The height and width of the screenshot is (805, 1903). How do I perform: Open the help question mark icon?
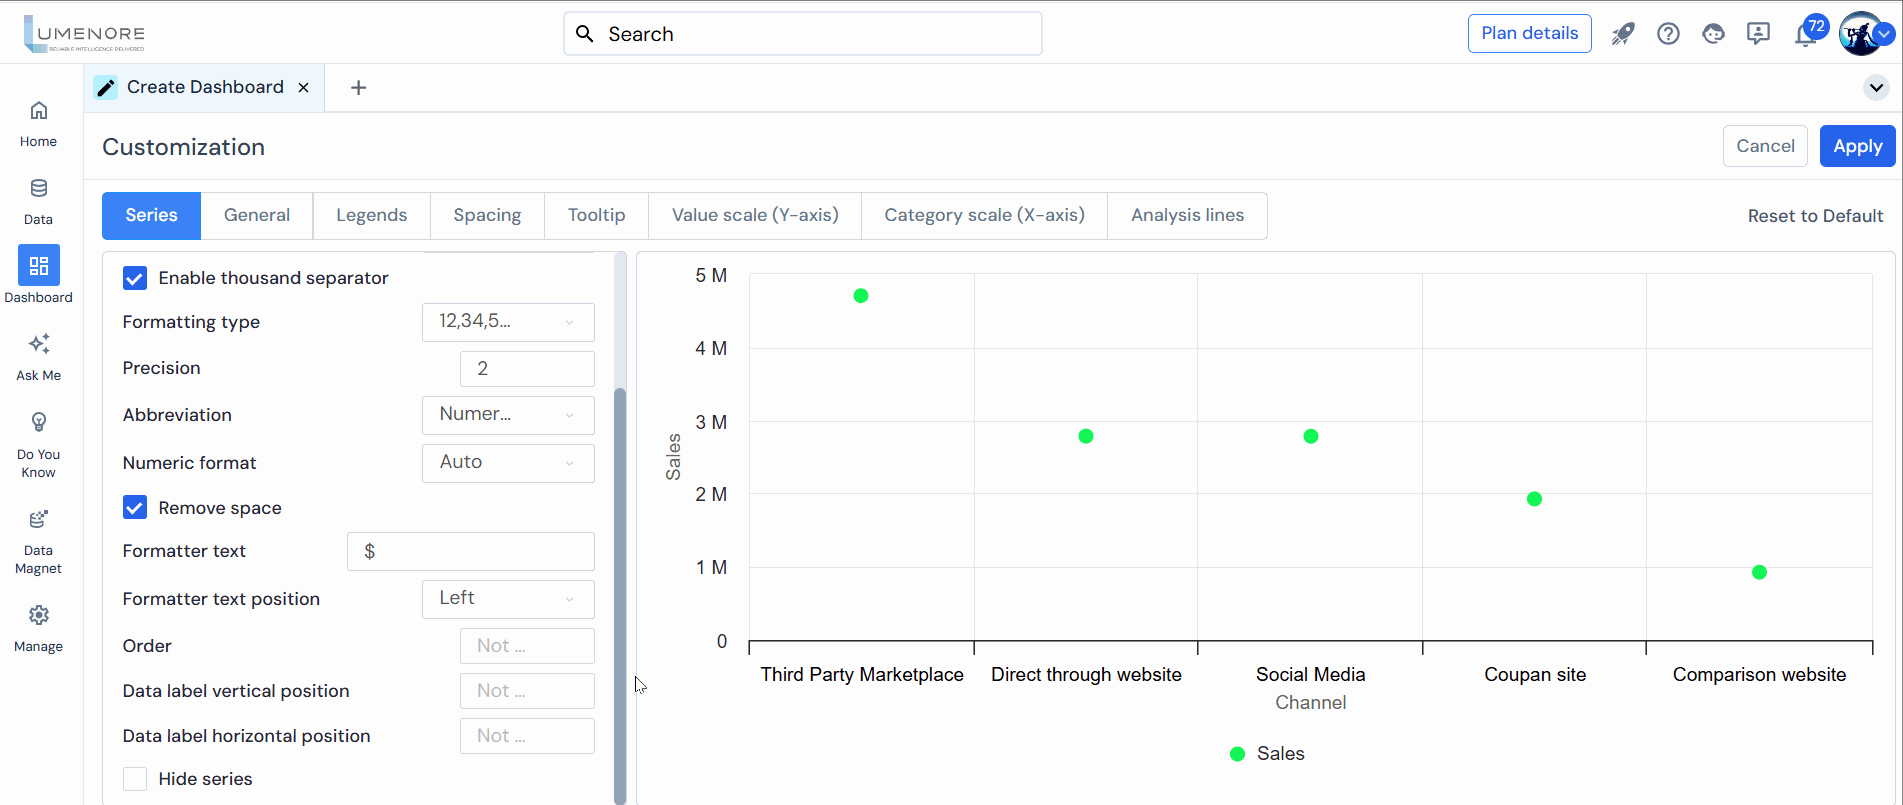(1668, 34)
